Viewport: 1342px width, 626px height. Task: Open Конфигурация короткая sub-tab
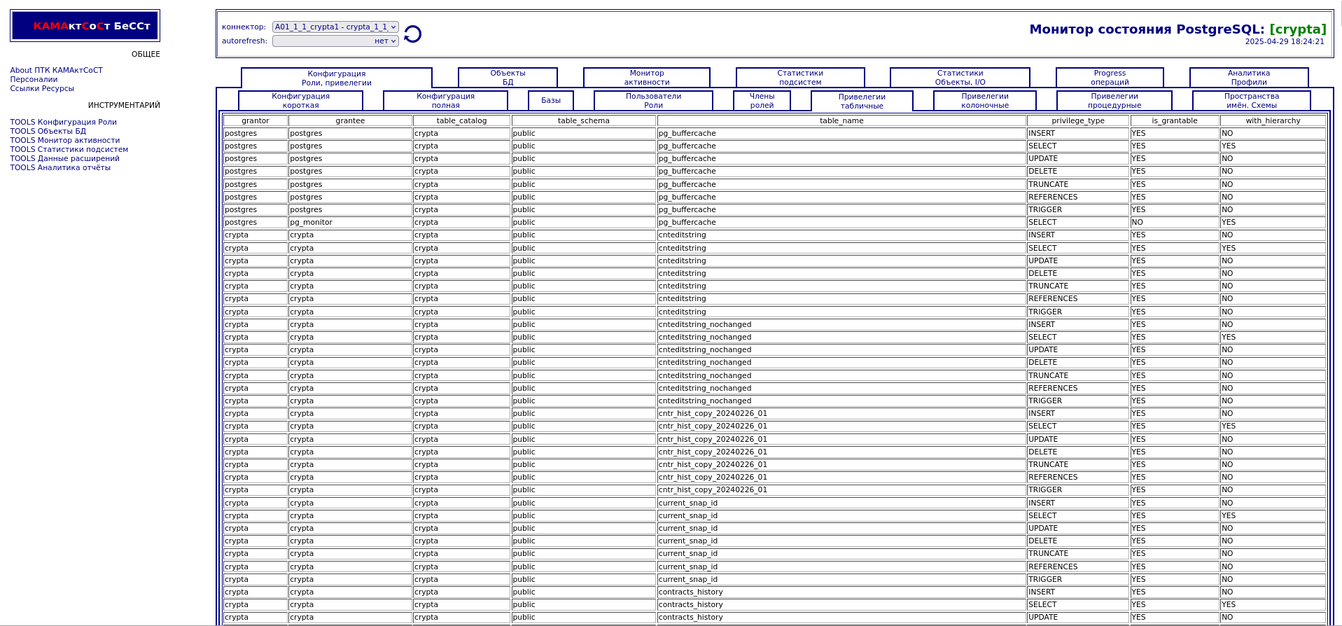[x=301, y=100]
